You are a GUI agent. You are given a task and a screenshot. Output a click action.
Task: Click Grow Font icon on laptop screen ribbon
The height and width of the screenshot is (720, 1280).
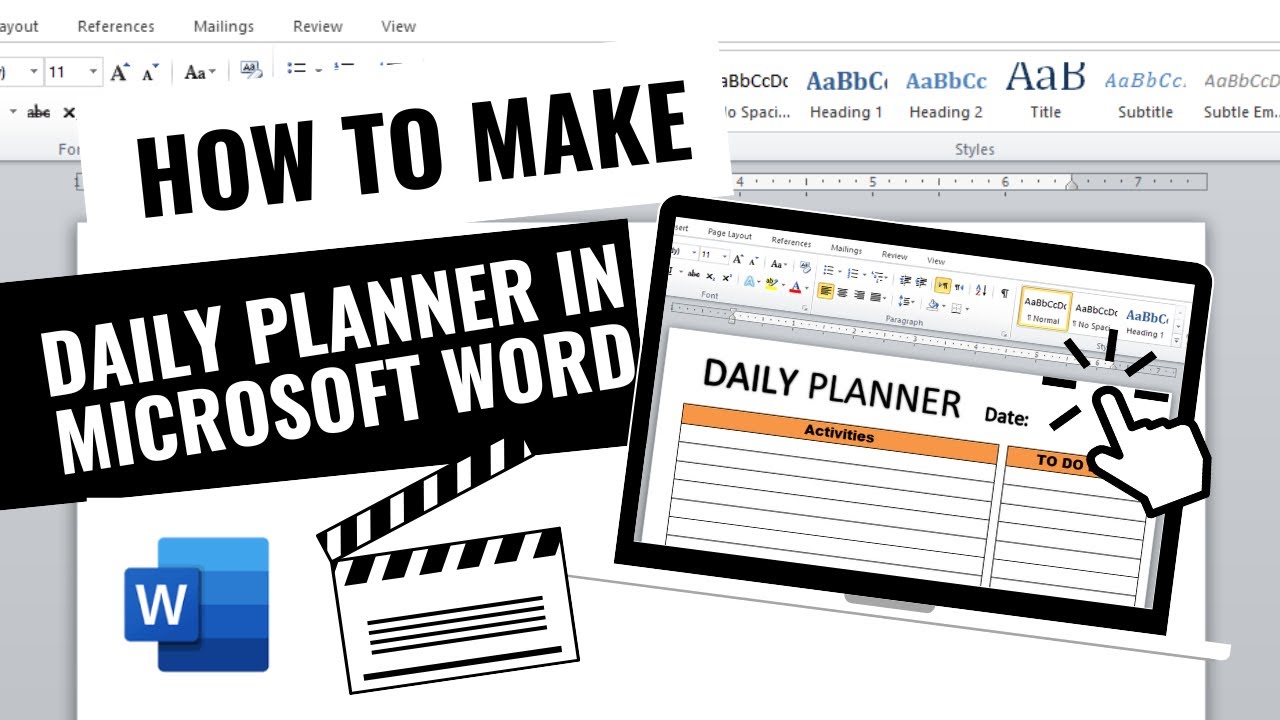point(737,259)
